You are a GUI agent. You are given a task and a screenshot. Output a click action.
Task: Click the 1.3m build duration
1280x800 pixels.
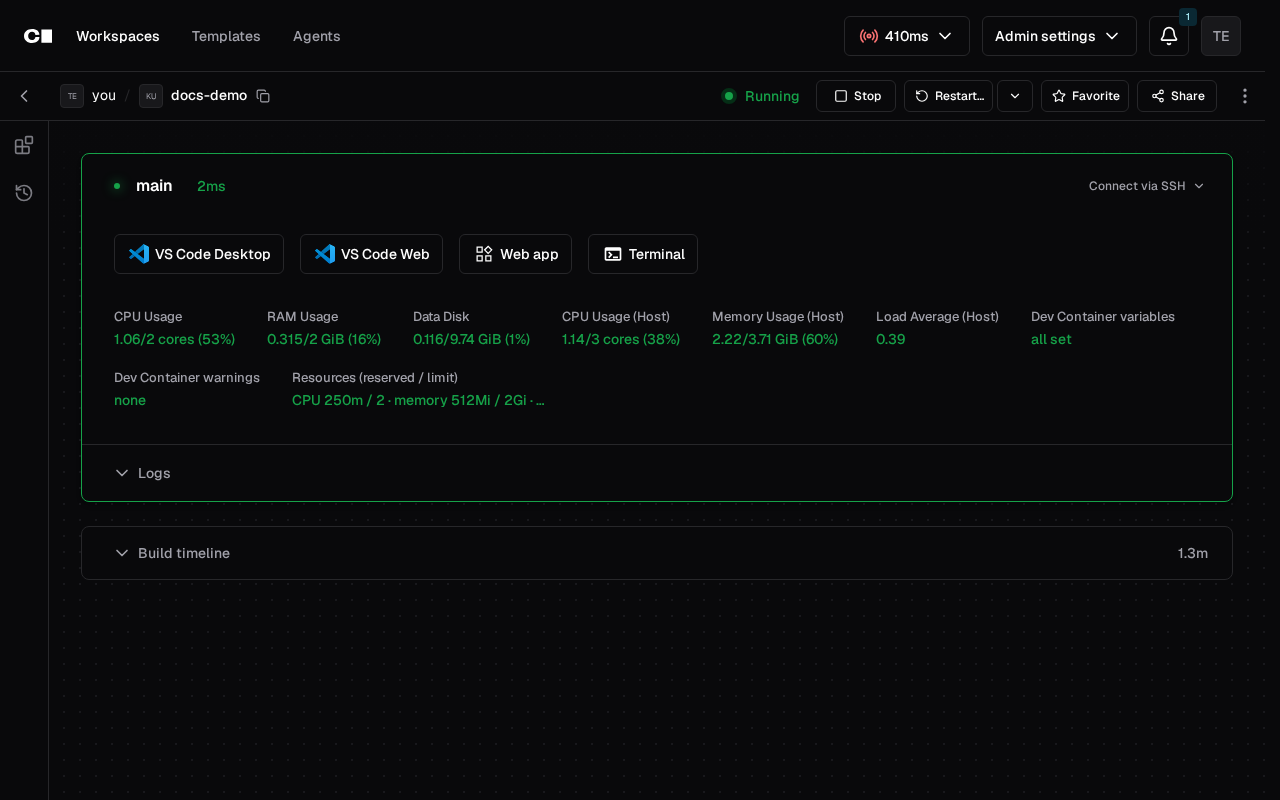click(1193, 553)
